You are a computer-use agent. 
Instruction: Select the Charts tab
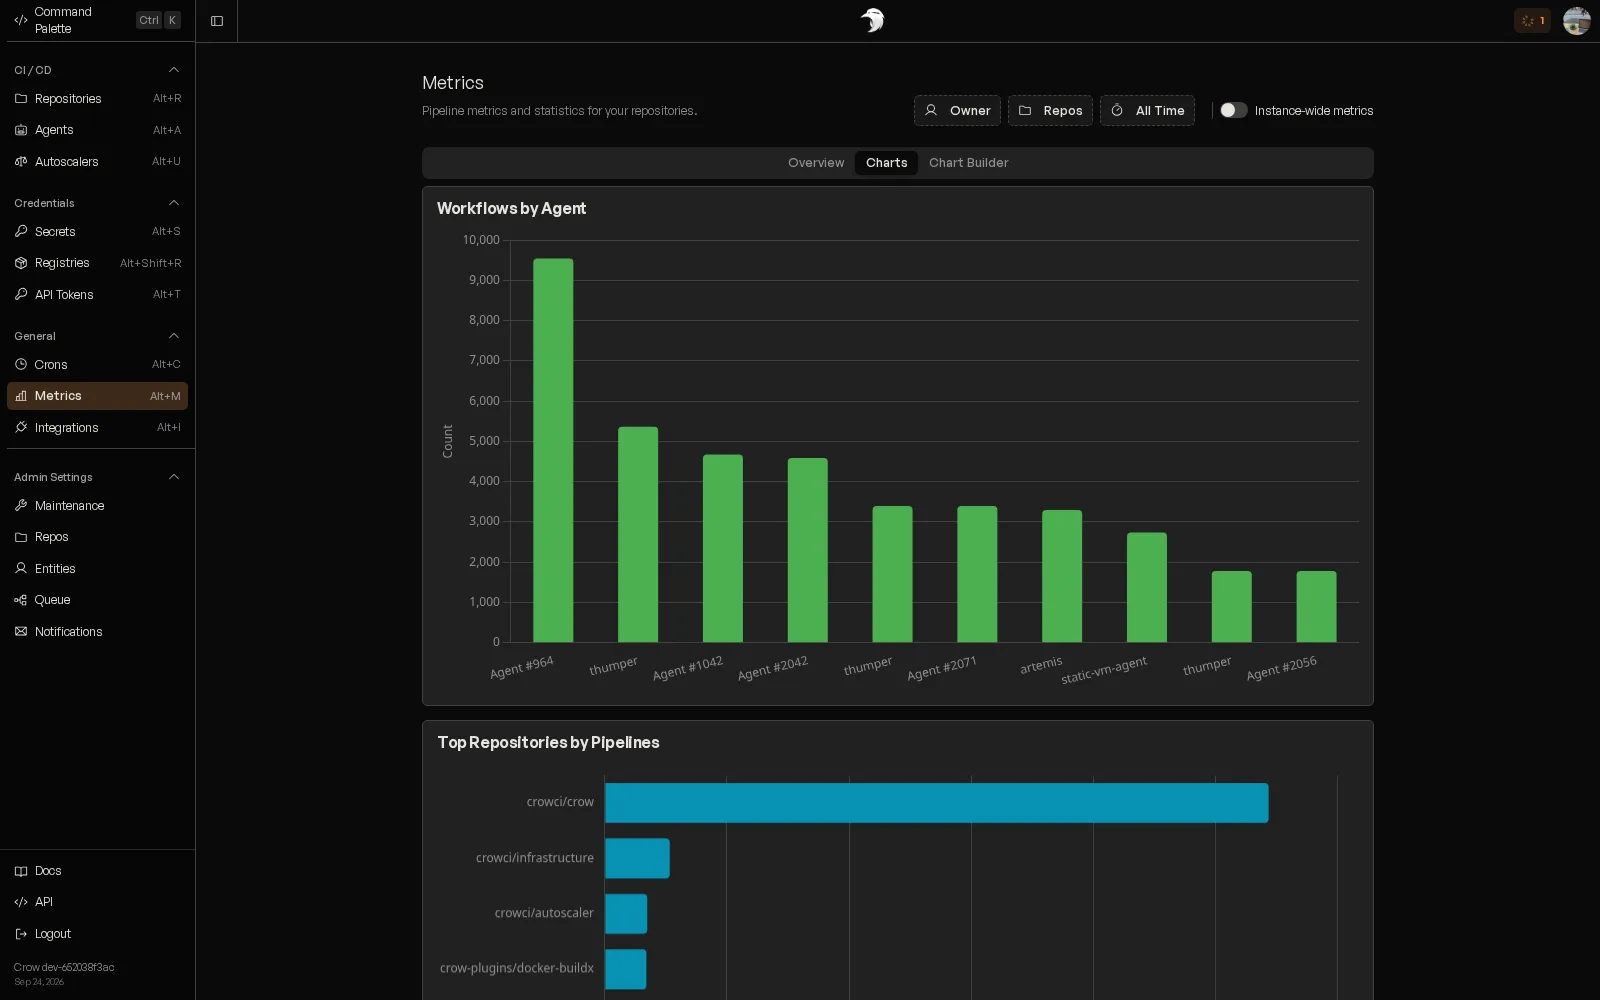click(887, 163)
